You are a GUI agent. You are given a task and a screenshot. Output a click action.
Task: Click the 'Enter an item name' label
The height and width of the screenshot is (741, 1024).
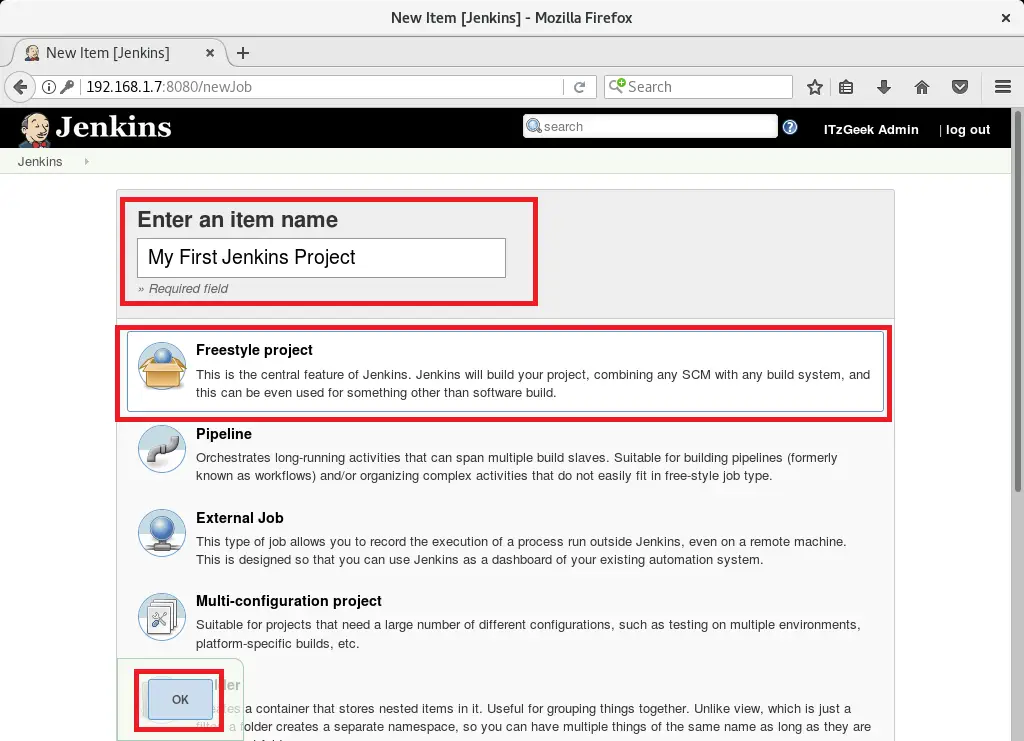point(238,220)
